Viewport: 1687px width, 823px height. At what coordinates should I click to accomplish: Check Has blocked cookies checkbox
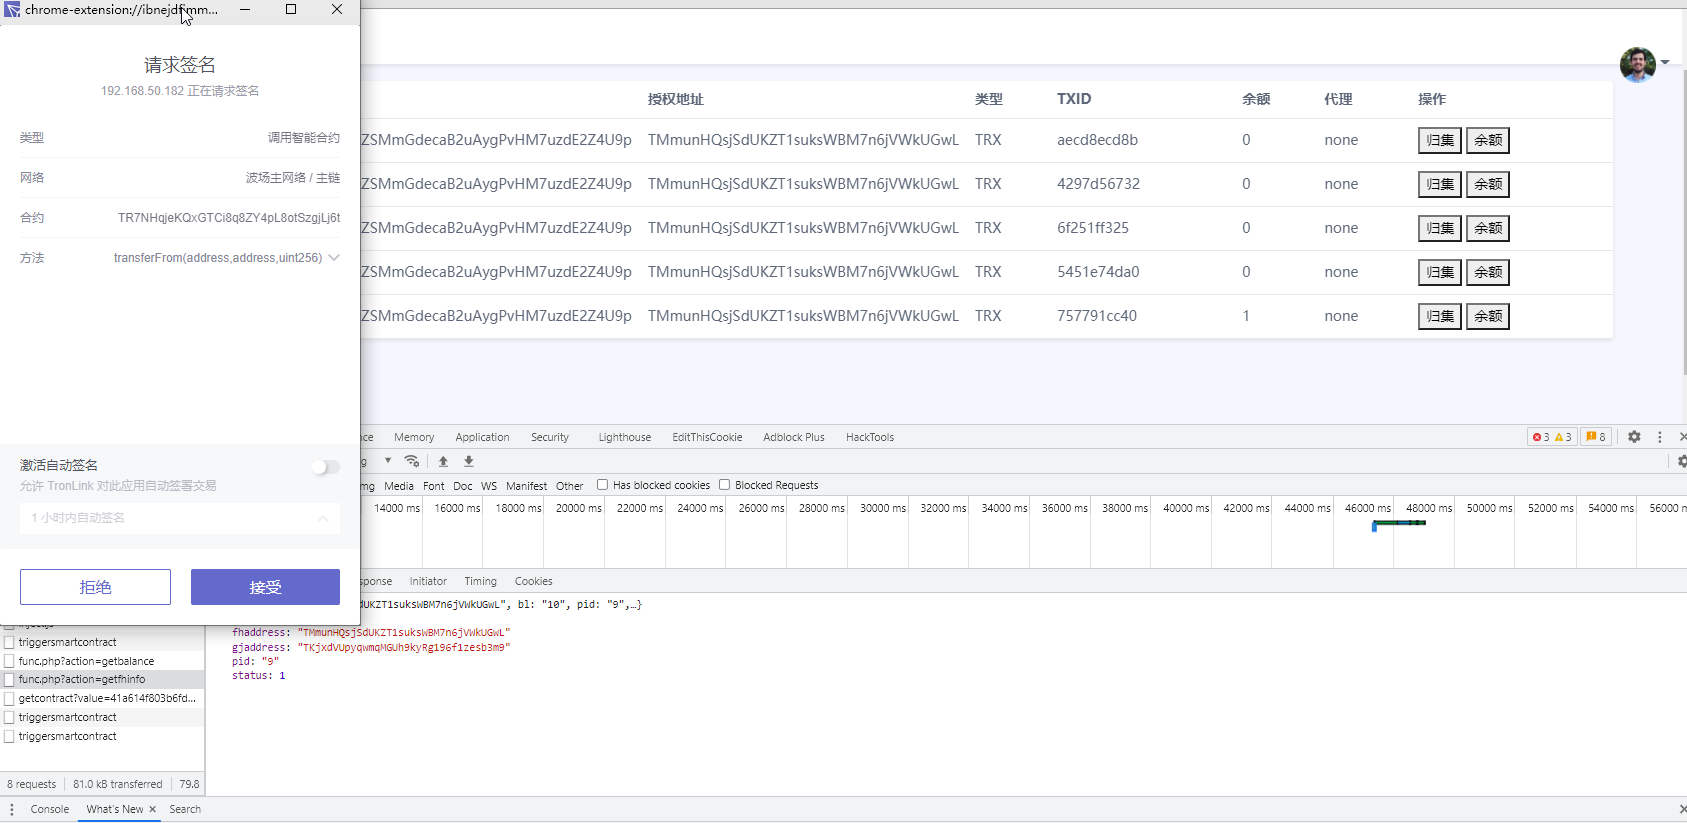(x=602, y=485)
